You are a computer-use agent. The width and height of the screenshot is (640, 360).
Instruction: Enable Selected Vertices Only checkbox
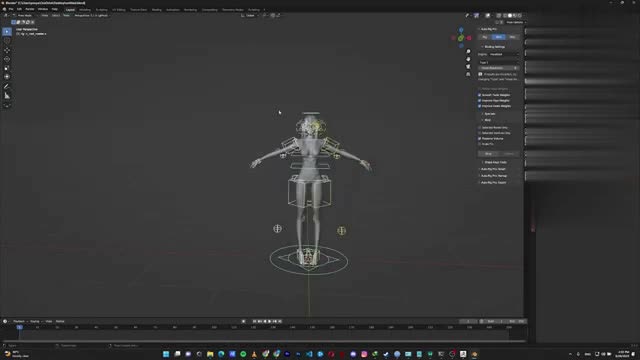480,133
